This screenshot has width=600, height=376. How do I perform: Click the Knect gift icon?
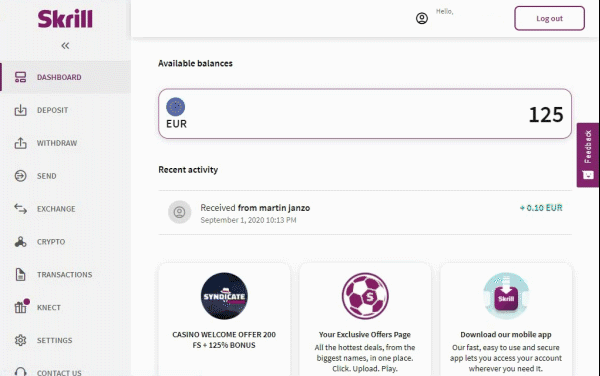pyautogui.click(x=21, y=306)
